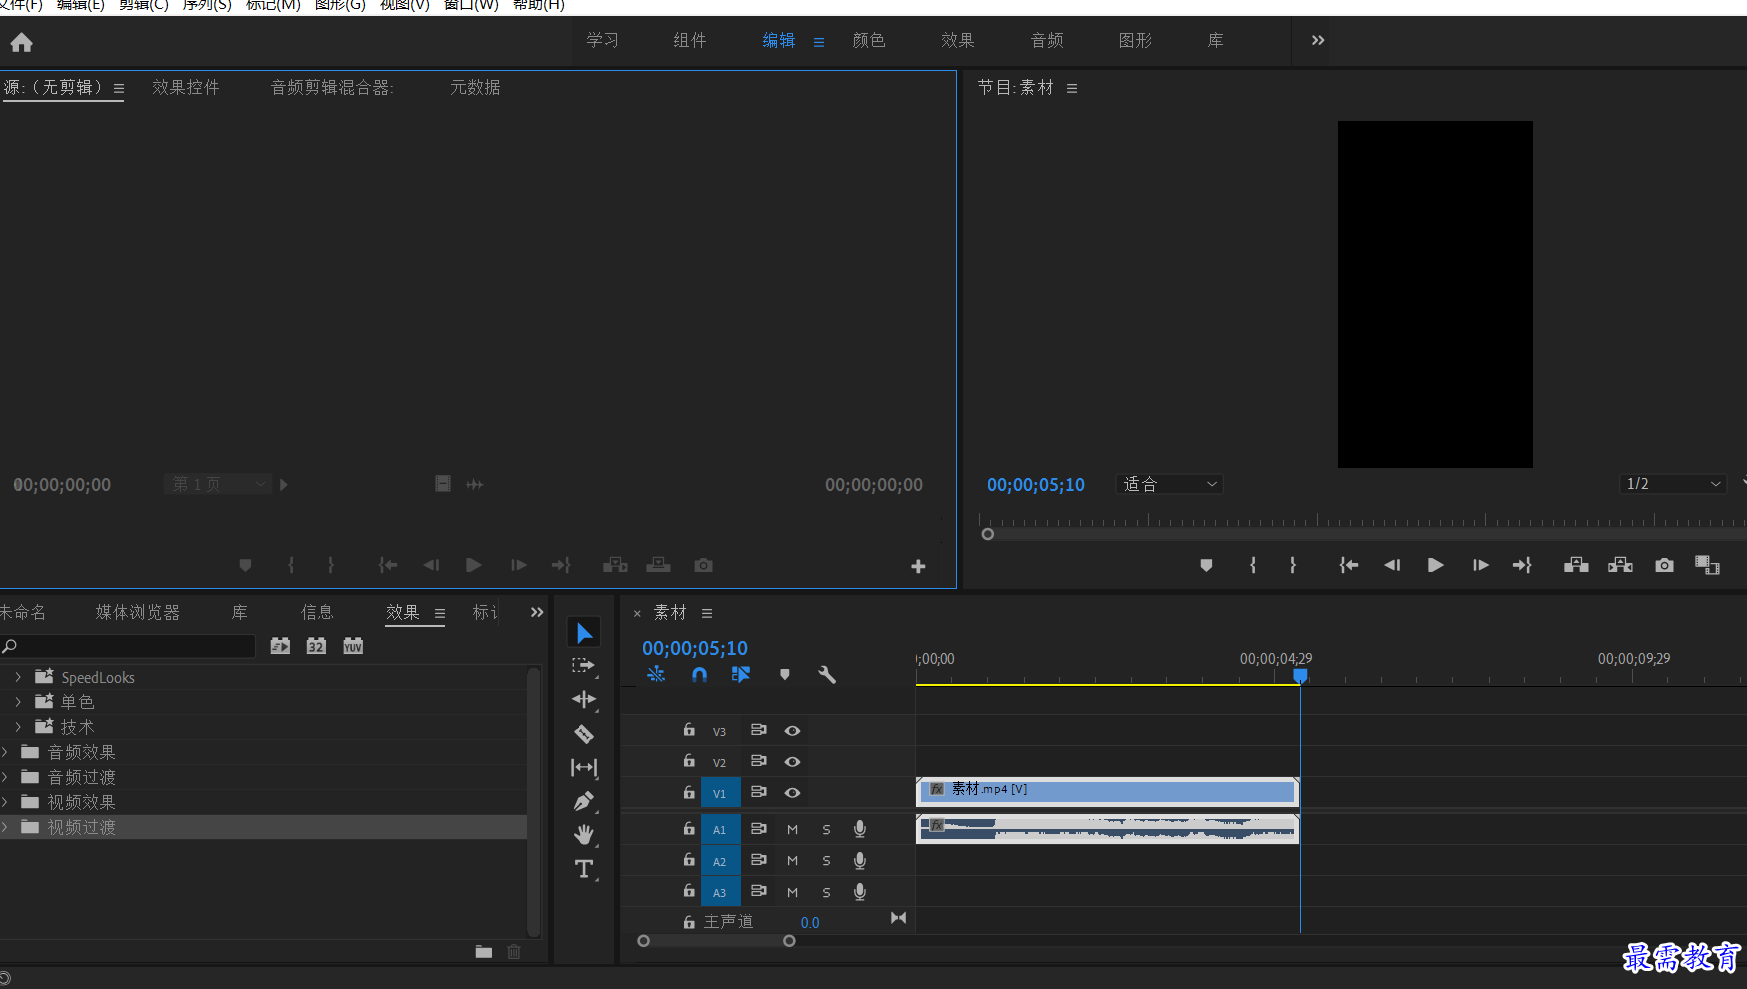
Task: Enable voice-over record on A1
Action: pyautogui.click(x=860, y=829)
